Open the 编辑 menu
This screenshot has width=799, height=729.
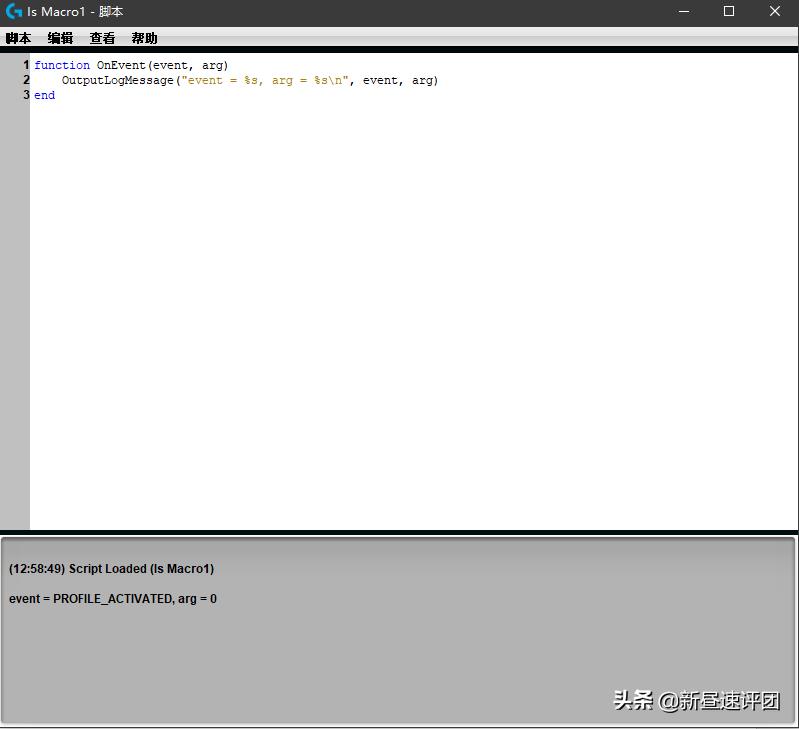point(60,39)
